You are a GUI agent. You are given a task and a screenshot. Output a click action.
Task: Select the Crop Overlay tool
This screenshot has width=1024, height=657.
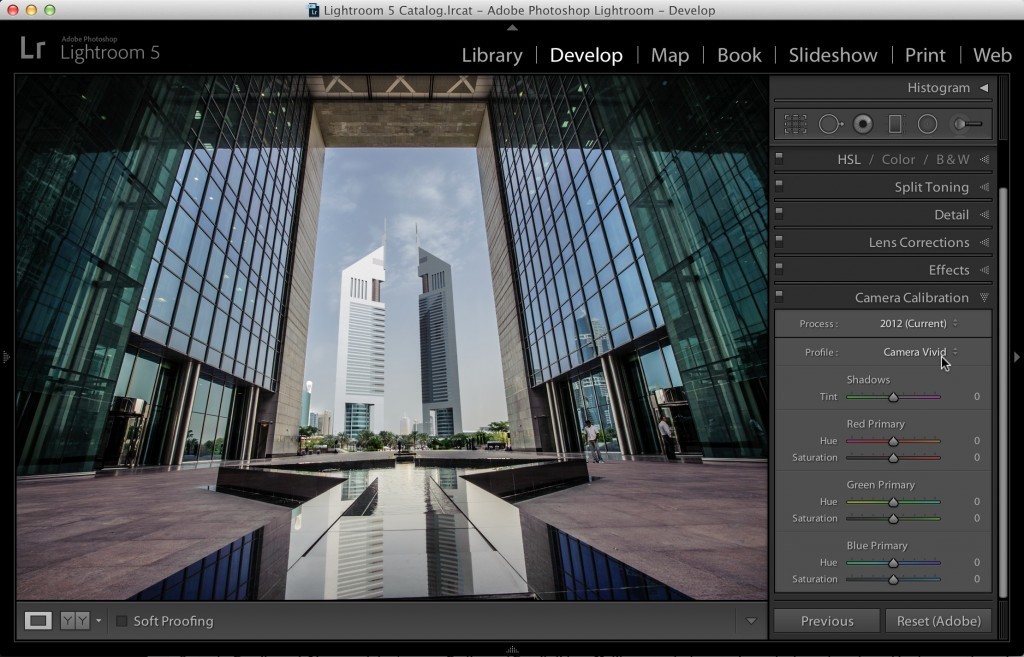[x=795, y=124]
